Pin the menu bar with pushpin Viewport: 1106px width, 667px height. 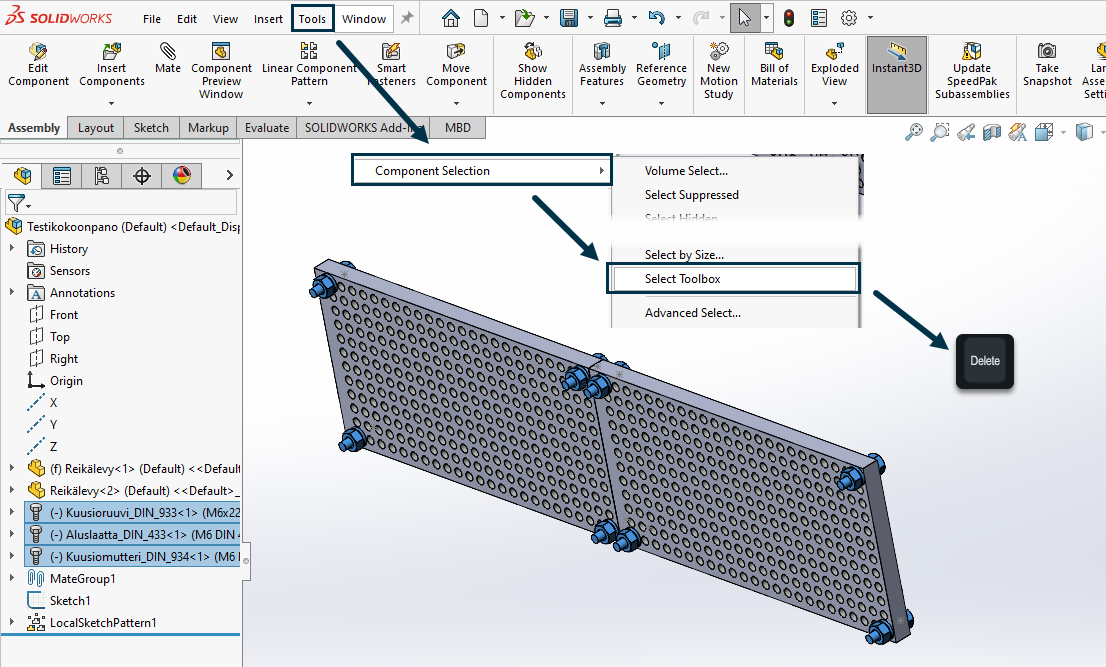(407, 18)
